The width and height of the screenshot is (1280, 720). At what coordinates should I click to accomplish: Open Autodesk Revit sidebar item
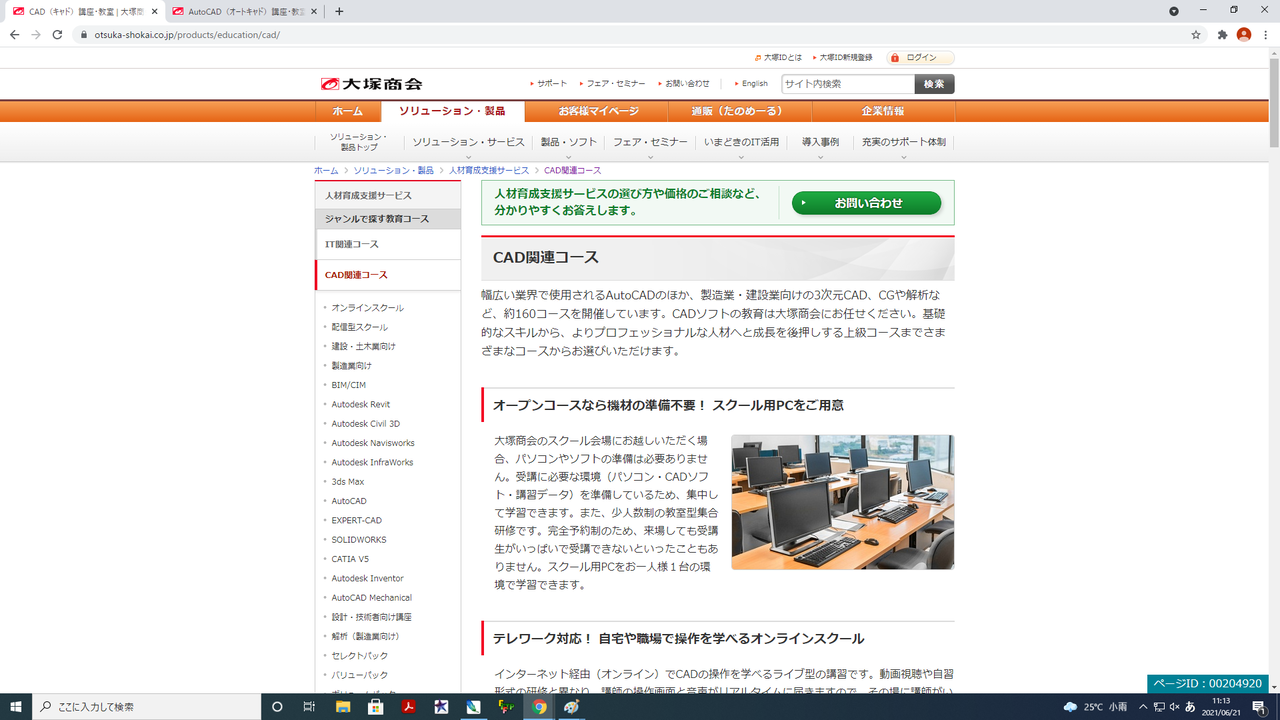pos(361,404)
